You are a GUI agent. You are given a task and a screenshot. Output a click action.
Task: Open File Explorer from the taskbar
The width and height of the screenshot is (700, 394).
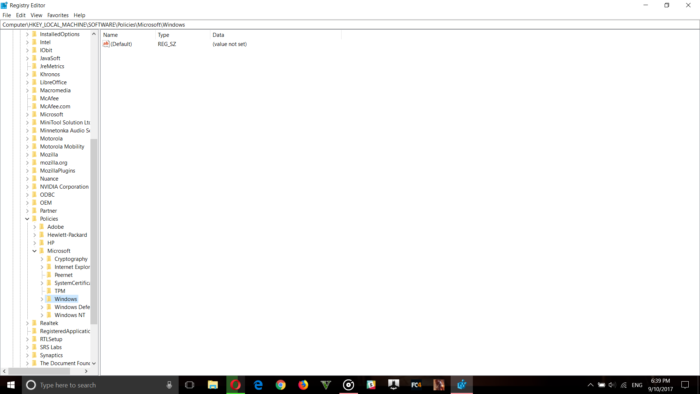pos(212,385)
